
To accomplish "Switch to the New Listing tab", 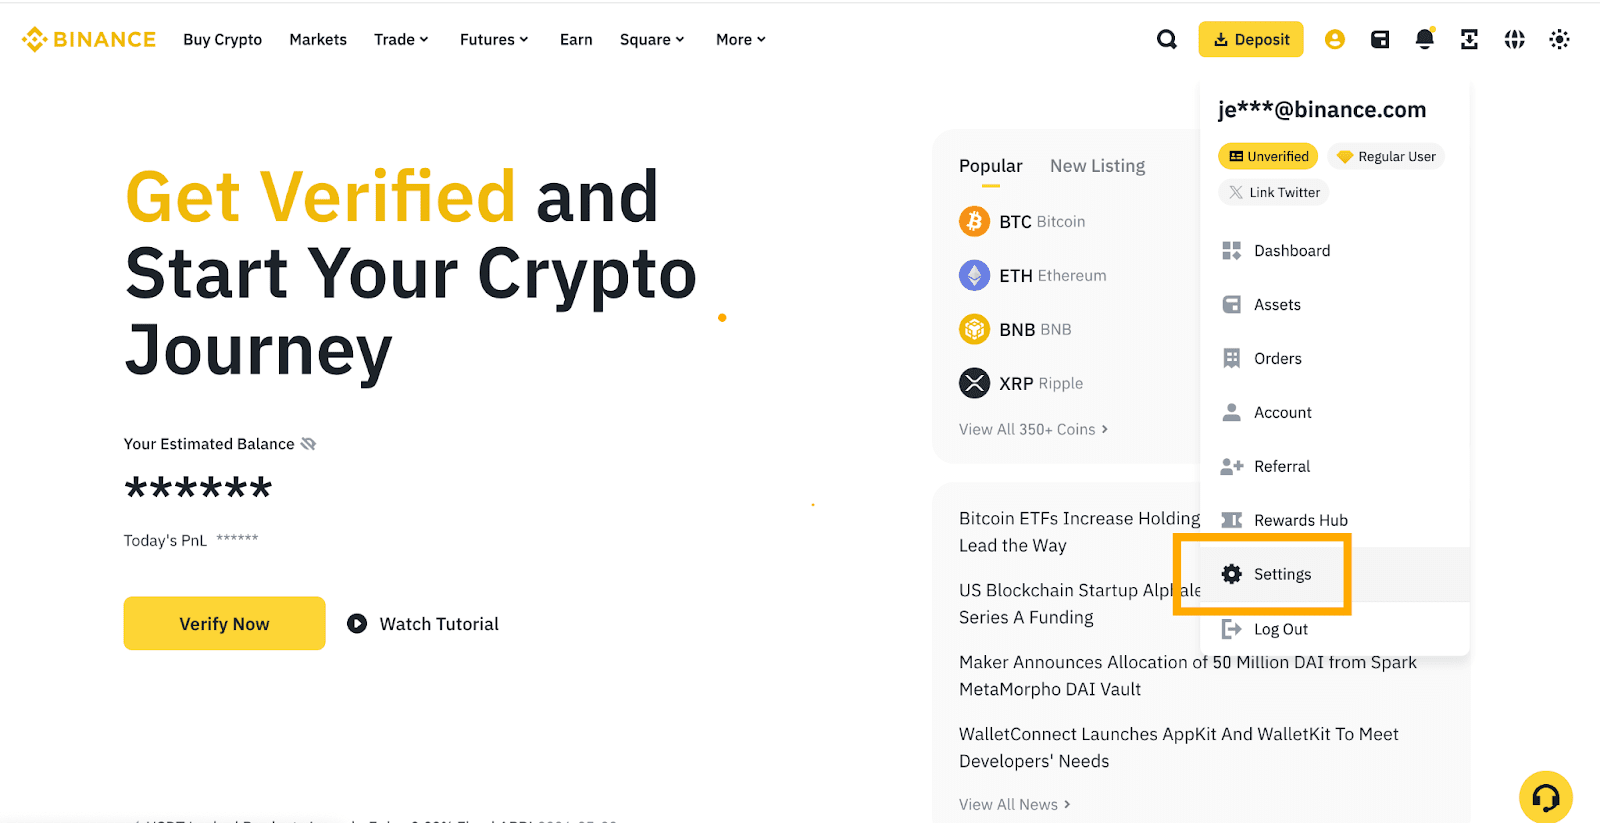I will pyautogui.click(x=1096, y=165).
